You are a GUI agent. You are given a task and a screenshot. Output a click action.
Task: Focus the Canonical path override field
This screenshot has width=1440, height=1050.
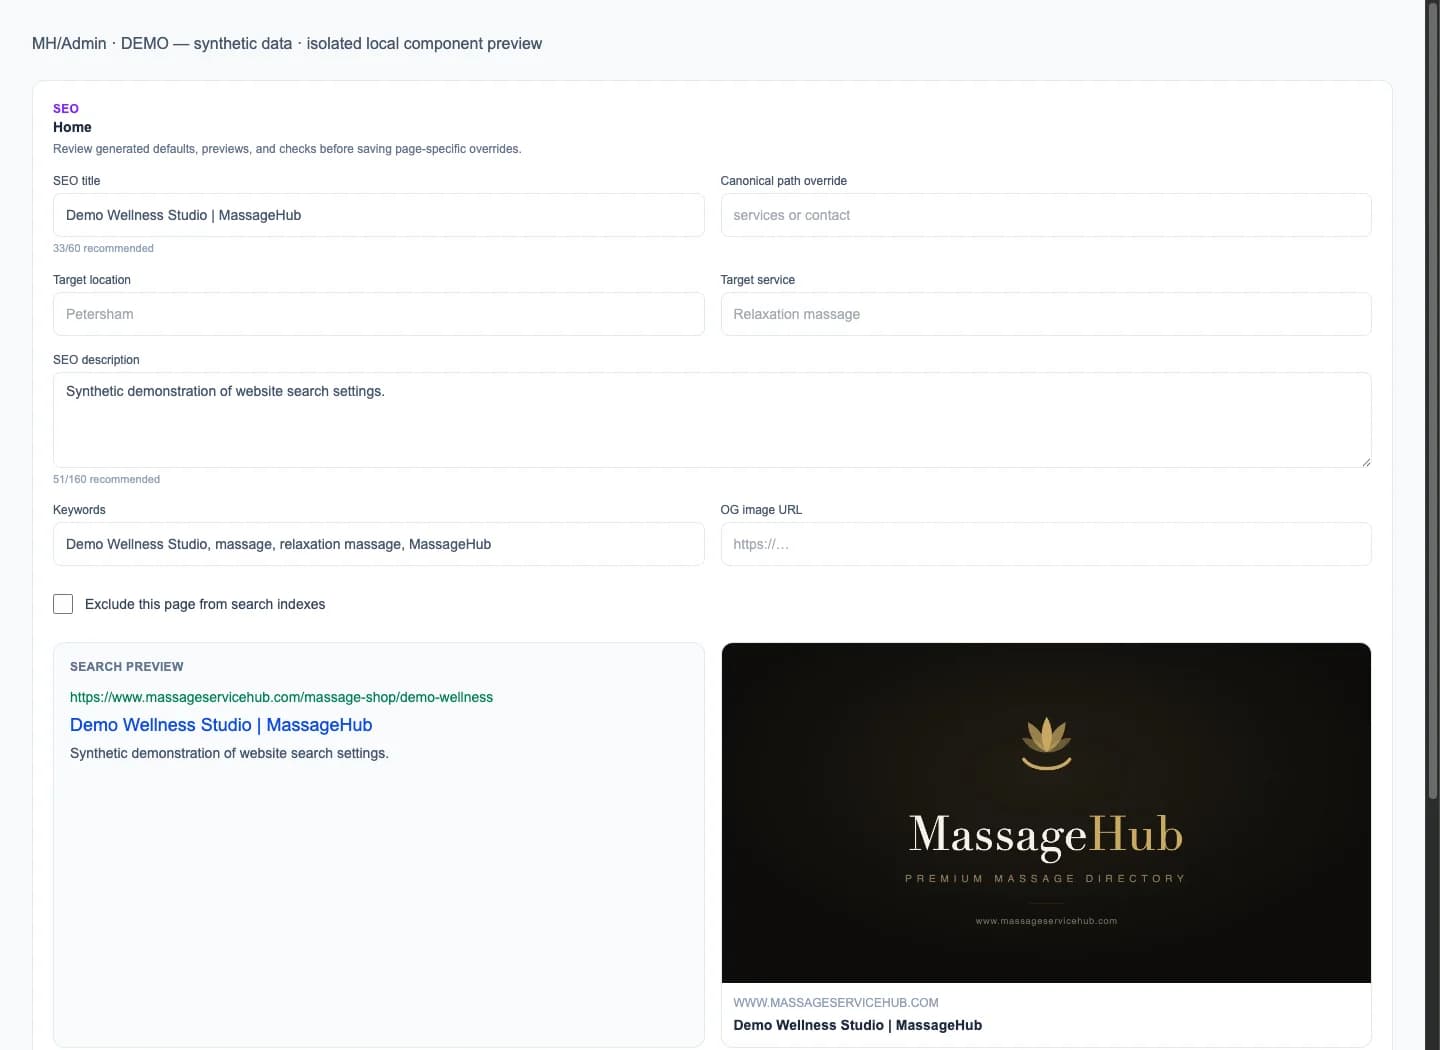coord(1045,215)
